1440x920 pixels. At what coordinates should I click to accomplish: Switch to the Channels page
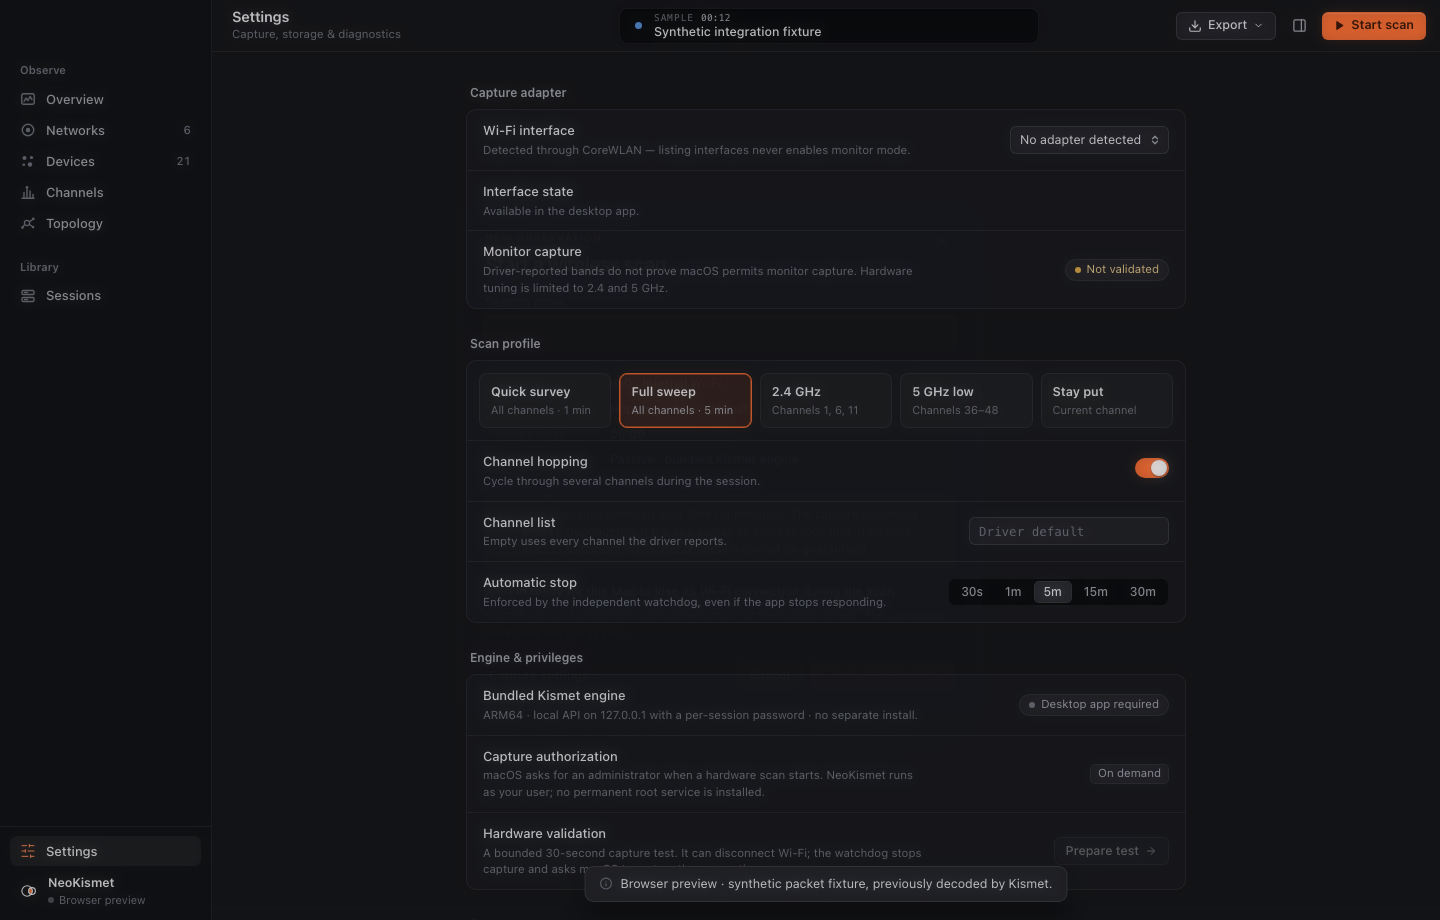[105, 192]
